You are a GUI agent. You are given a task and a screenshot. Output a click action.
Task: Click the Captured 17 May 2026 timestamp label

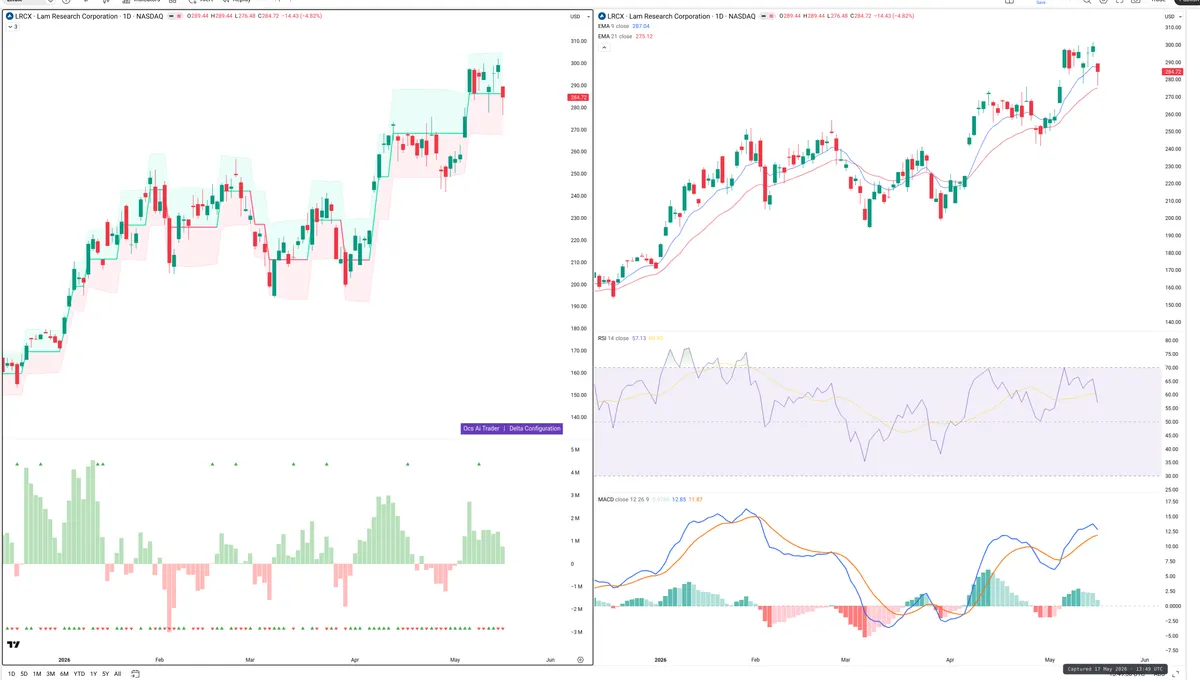pos(1115,668)
